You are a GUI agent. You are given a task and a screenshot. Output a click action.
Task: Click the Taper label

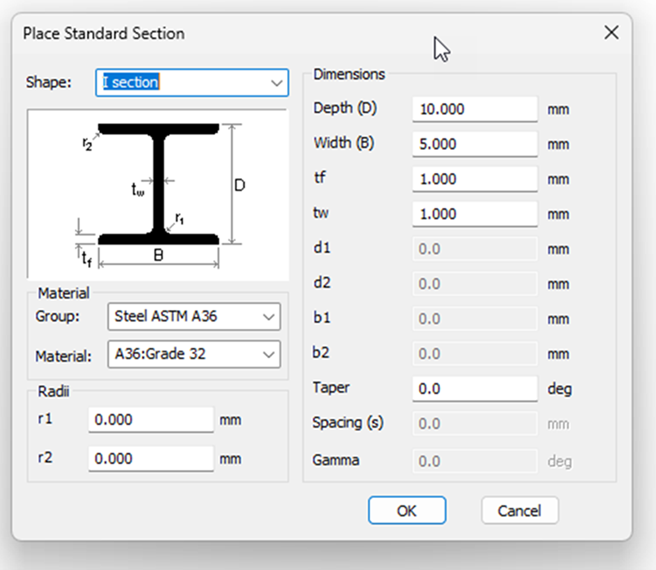[331, 388]
